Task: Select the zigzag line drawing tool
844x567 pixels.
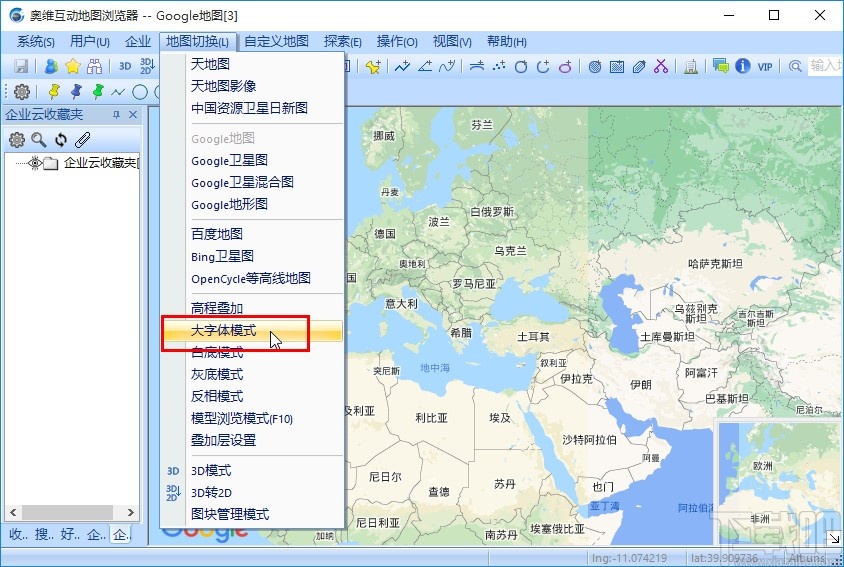Action: [118, 92]
